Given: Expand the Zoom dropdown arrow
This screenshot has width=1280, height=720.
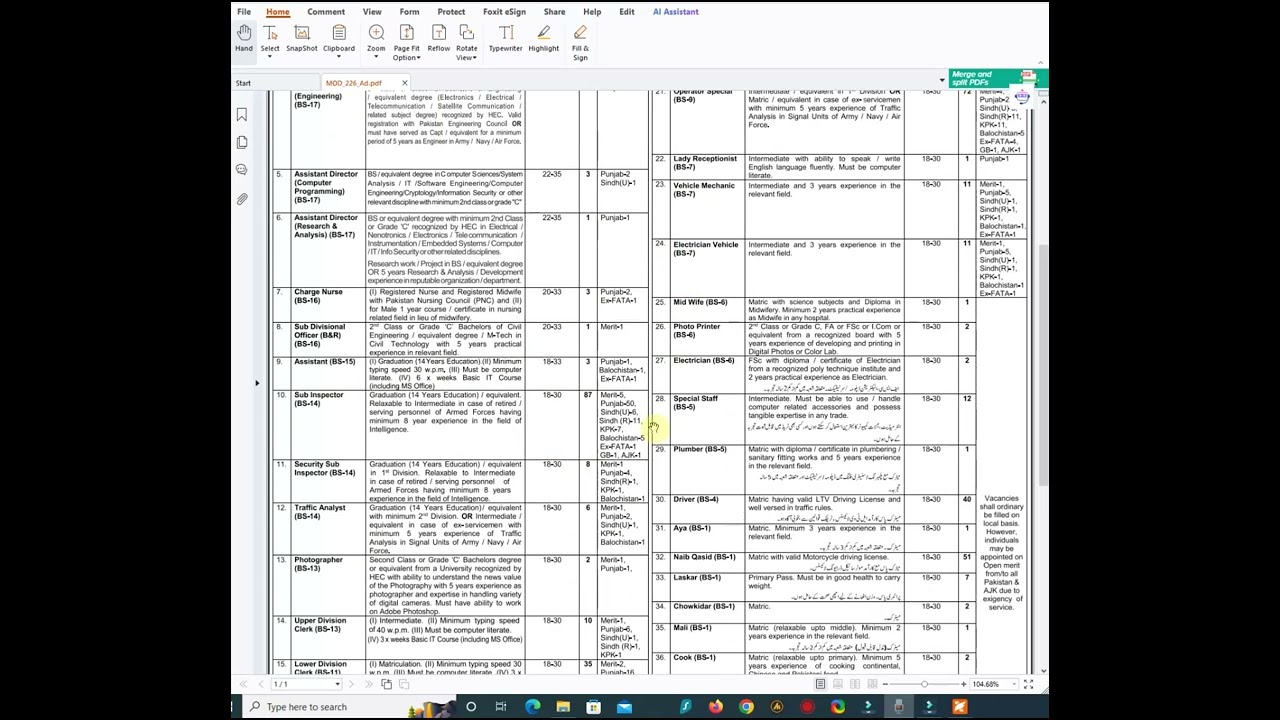Looking at the screenshot, I should tap(376, 57).
